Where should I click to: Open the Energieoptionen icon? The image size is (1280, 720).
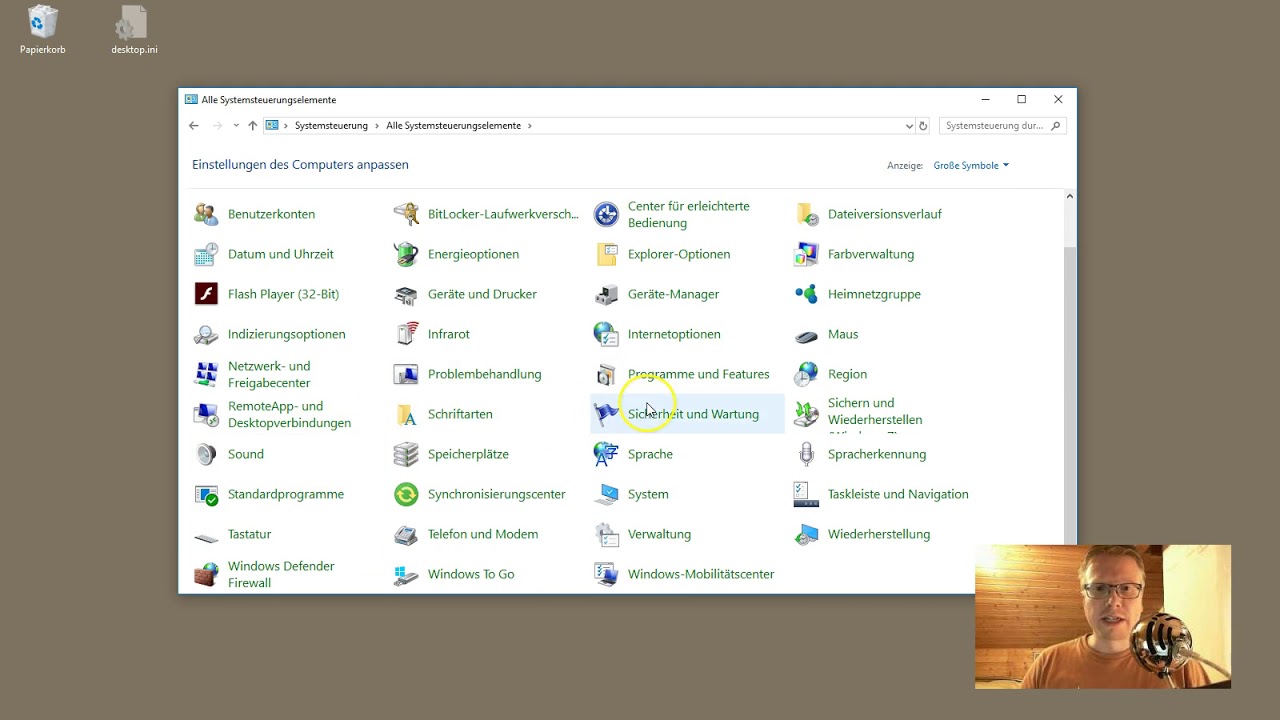pyautogui.click(x=406, y=254)
